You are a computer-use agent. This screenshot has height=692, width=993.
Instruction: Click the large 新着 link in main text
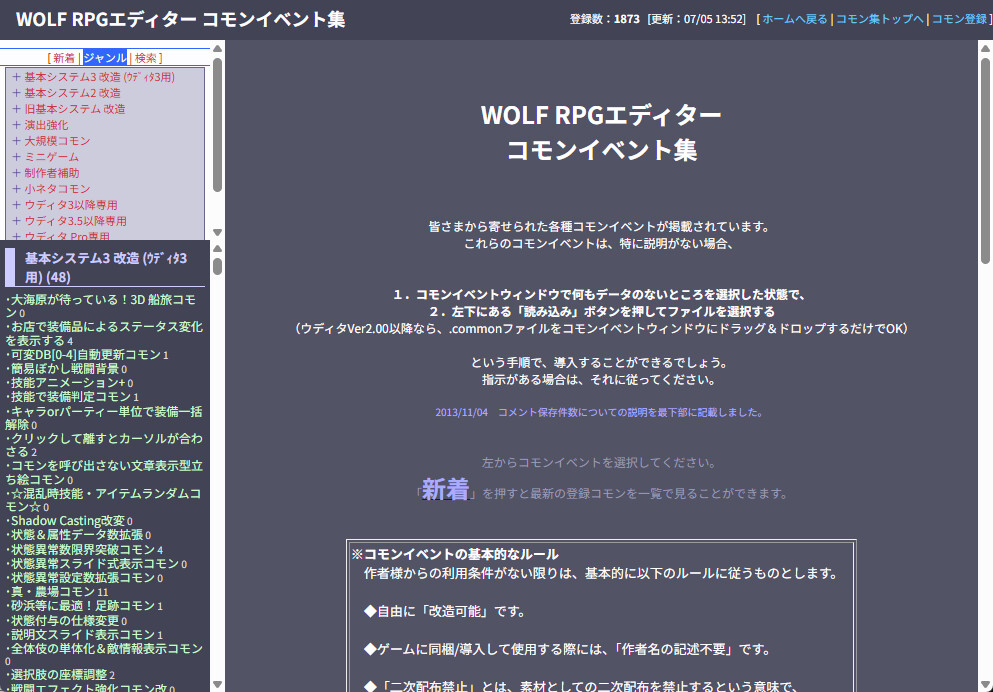(445, 489)
